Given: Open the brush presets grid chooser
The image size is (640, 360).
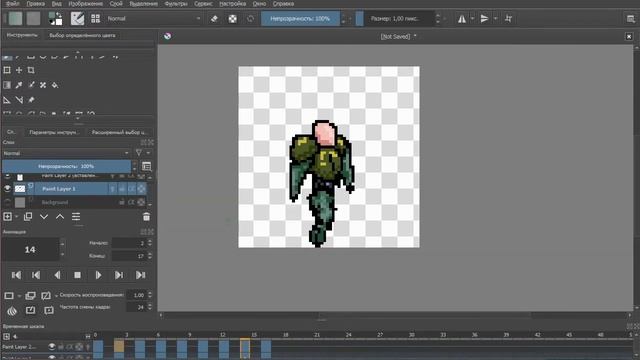Looking at the screenshot, I should pyautogui.click(x=95, y=18).
